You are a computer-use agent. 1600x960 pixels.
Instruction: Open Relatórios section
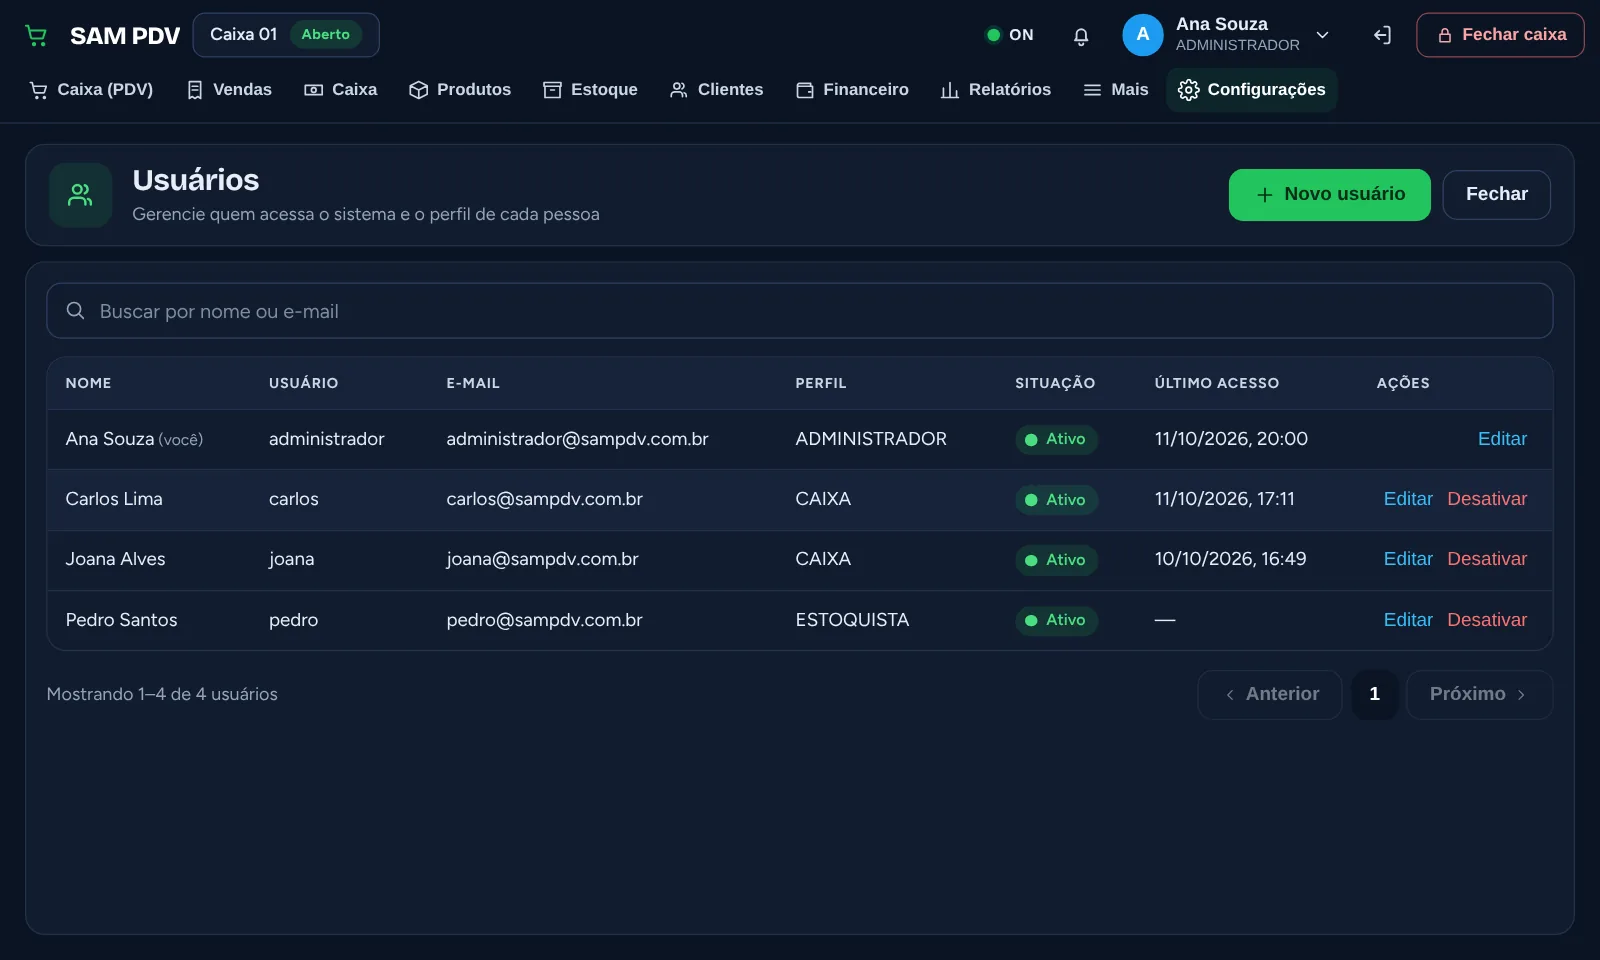[x=996, y=90]
